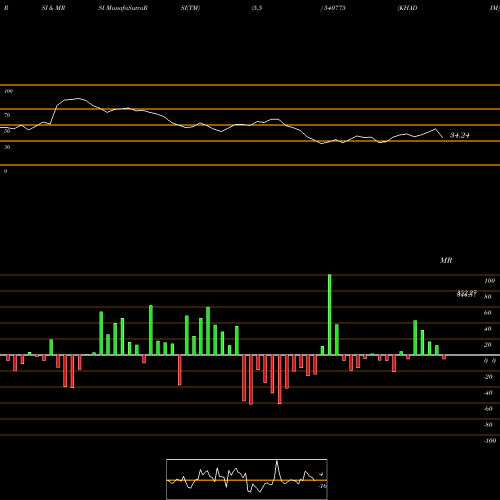Click the overlapping price label near 80
The image size is (500, 500).
pos(467,294)
